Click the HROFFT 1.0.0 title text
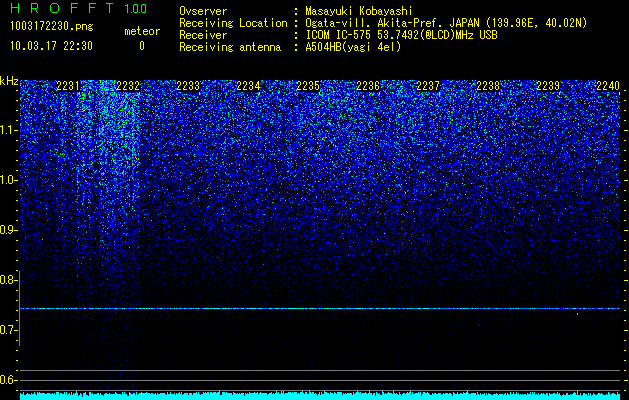The width and height of the screenshot is (629, 400). click(78, 8)
